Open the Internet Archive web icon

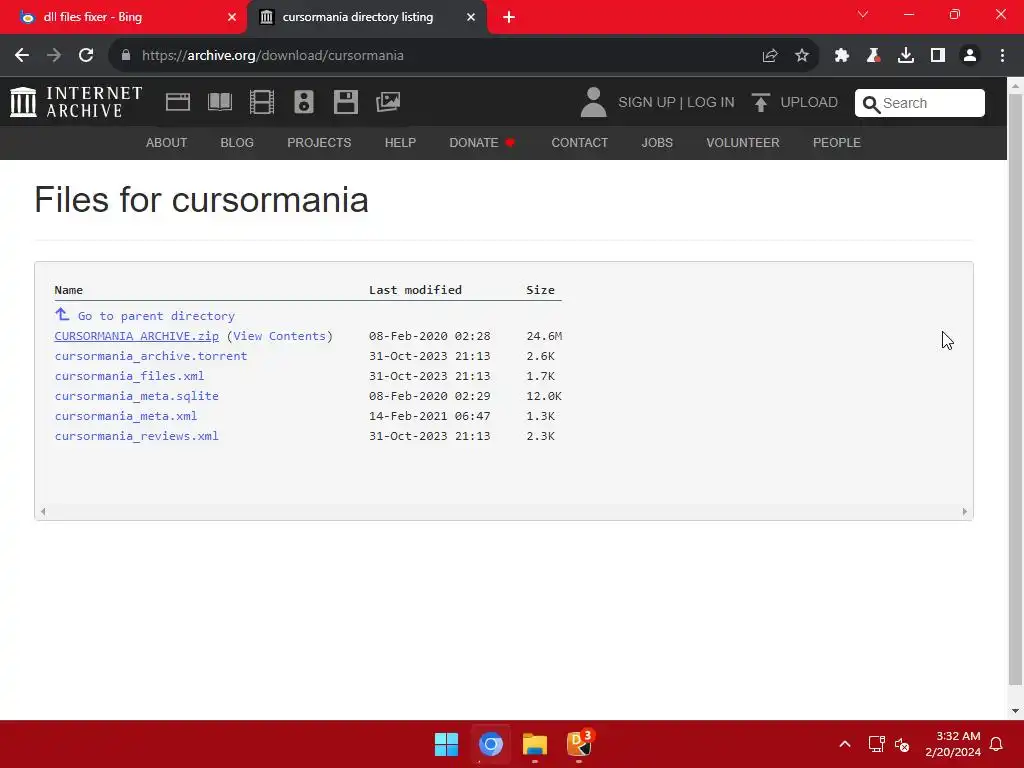pos(178,102)
